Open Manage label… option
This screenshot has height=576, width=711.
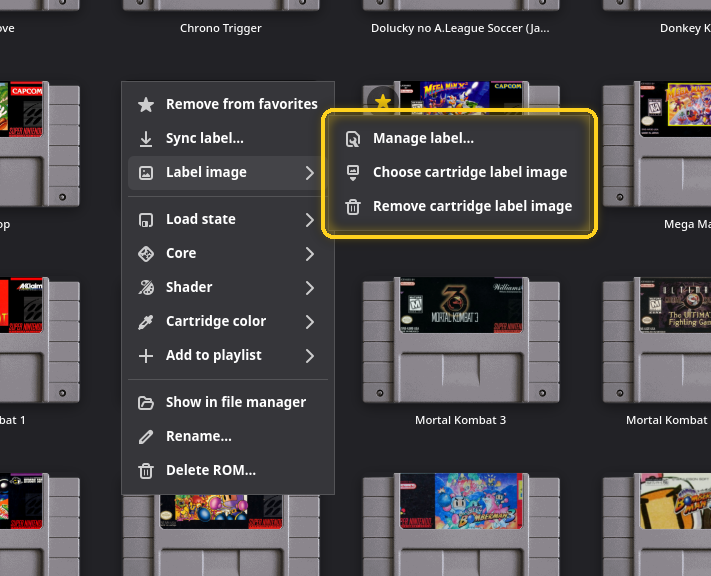(x=459, y=138)
